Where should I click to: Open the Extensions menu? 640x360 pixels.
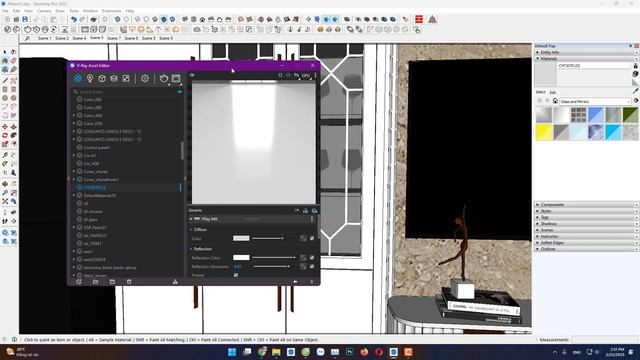pyautogui.click(x=111, y=11)
